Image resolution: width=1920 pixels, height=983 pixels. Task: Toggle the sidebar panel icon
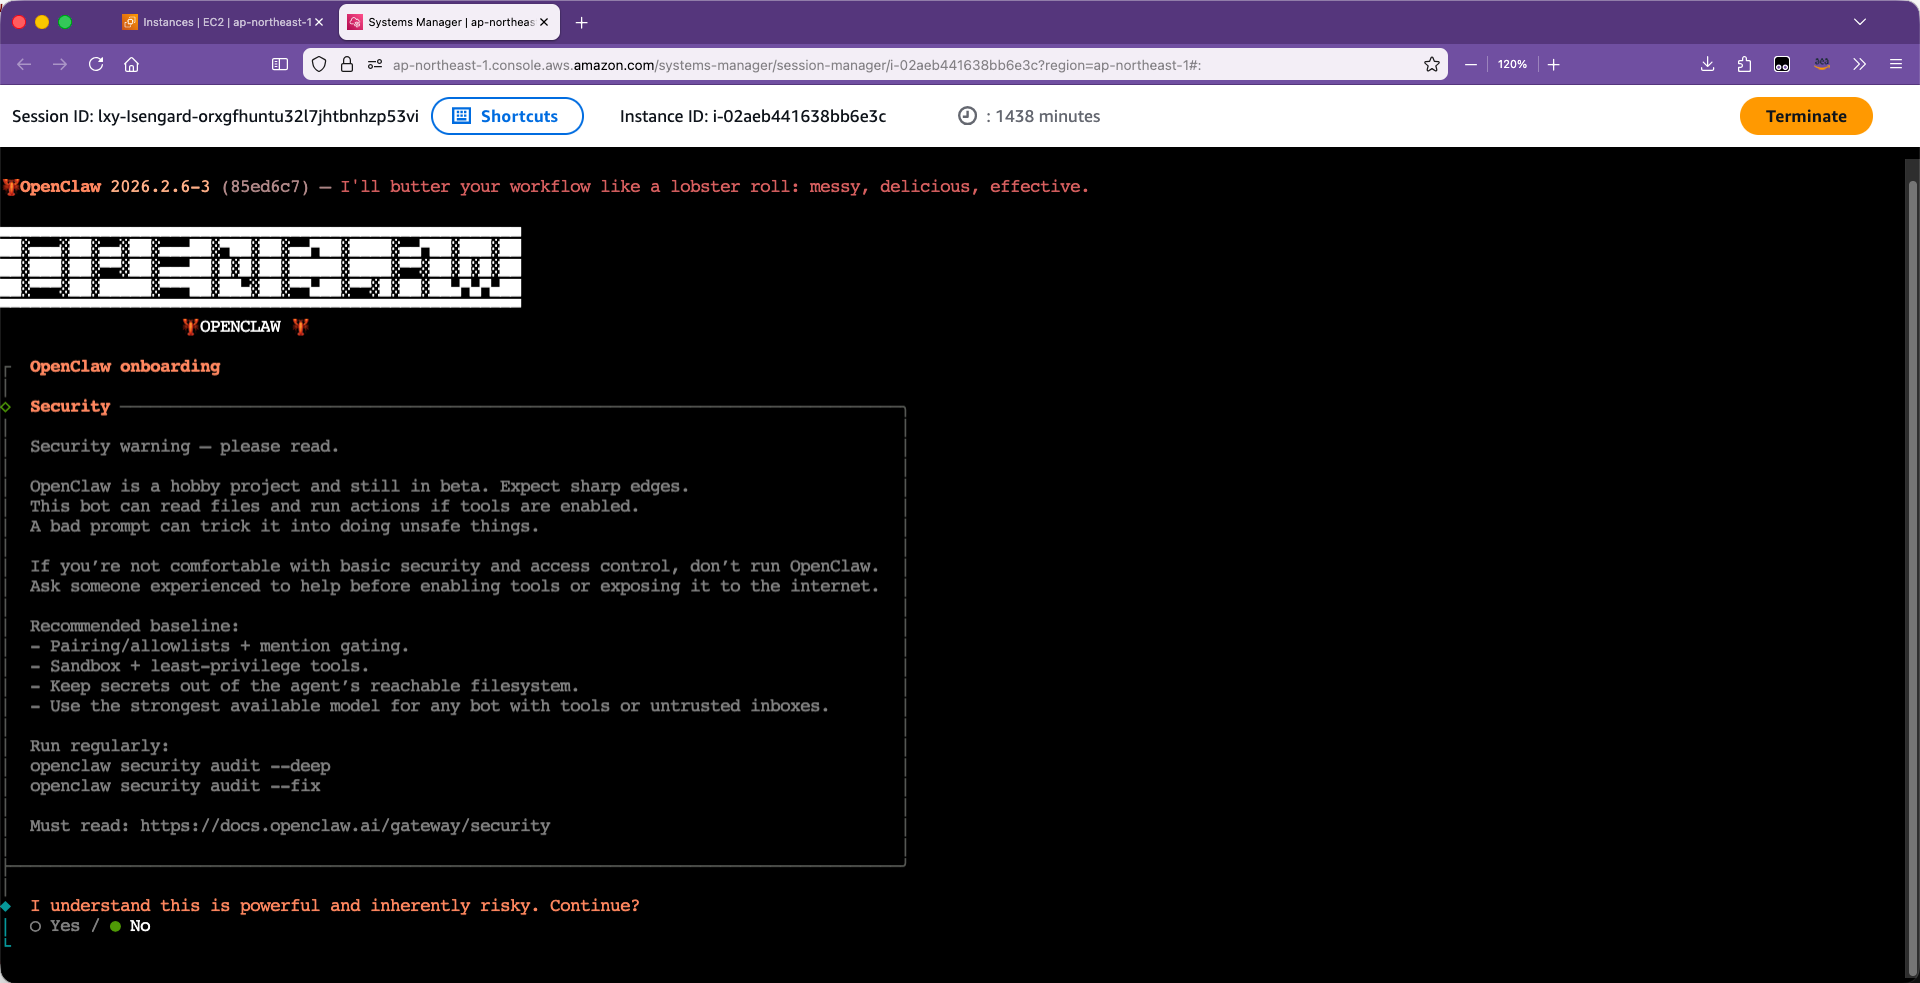tap(280, 64)
